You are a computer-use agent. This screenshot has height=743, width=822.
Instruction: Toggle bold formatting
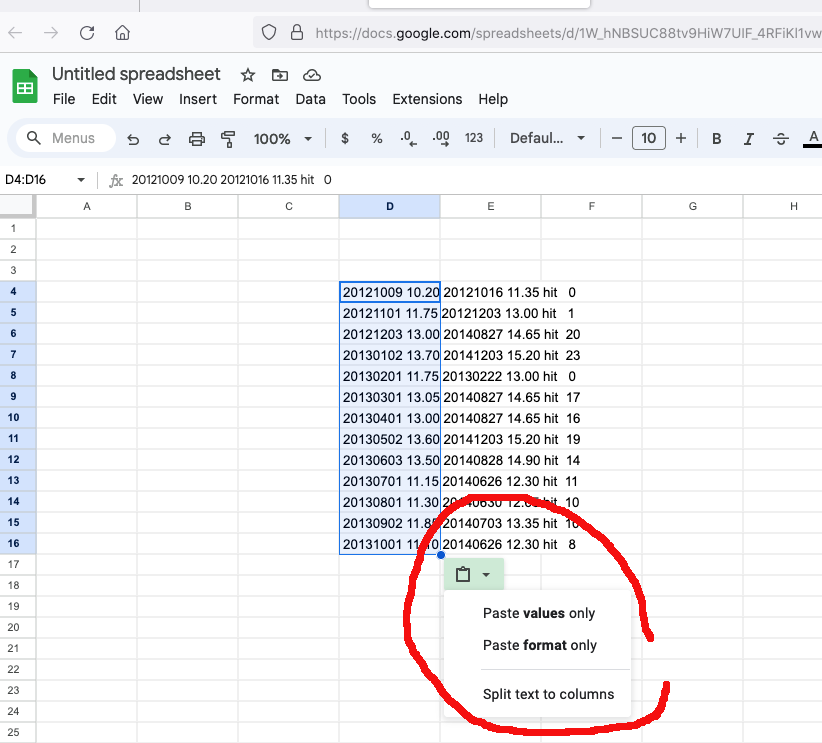tap(717, 139)
